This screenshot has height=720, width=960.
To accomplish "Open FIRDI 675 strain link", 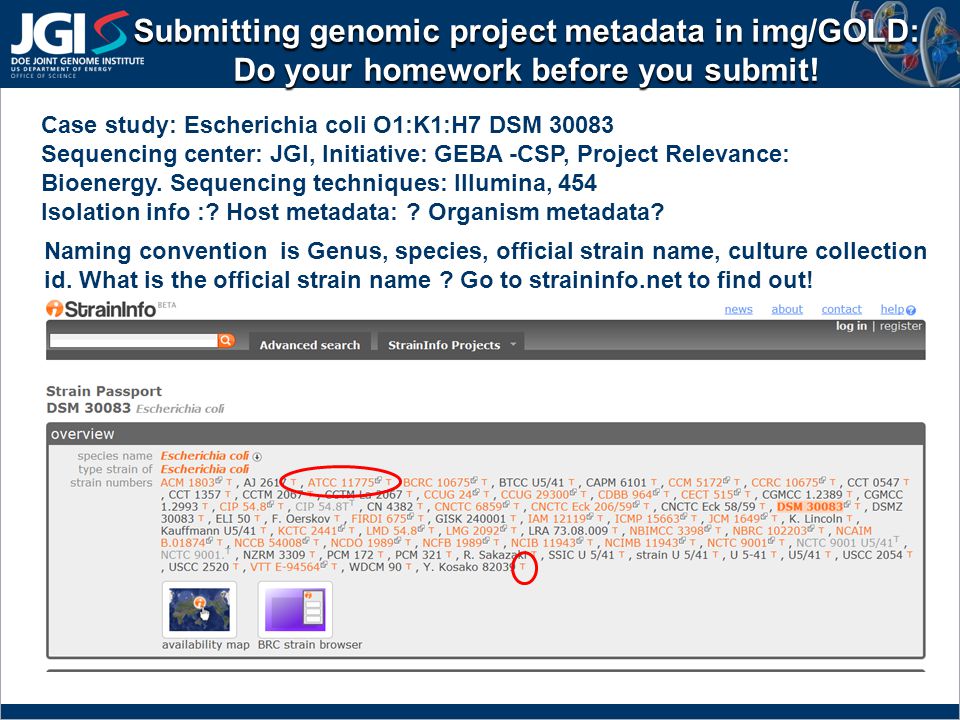I will [378, 519].
